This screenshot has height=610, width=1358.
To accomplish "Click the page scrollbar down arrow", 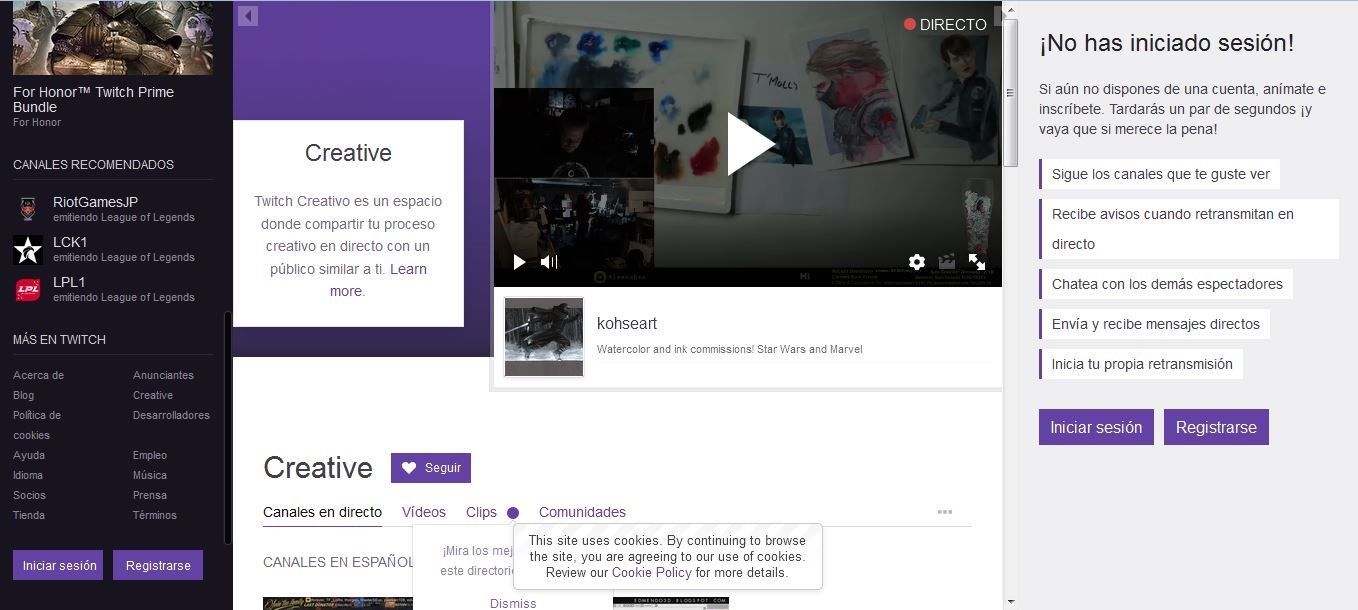I will [1010, 602].
